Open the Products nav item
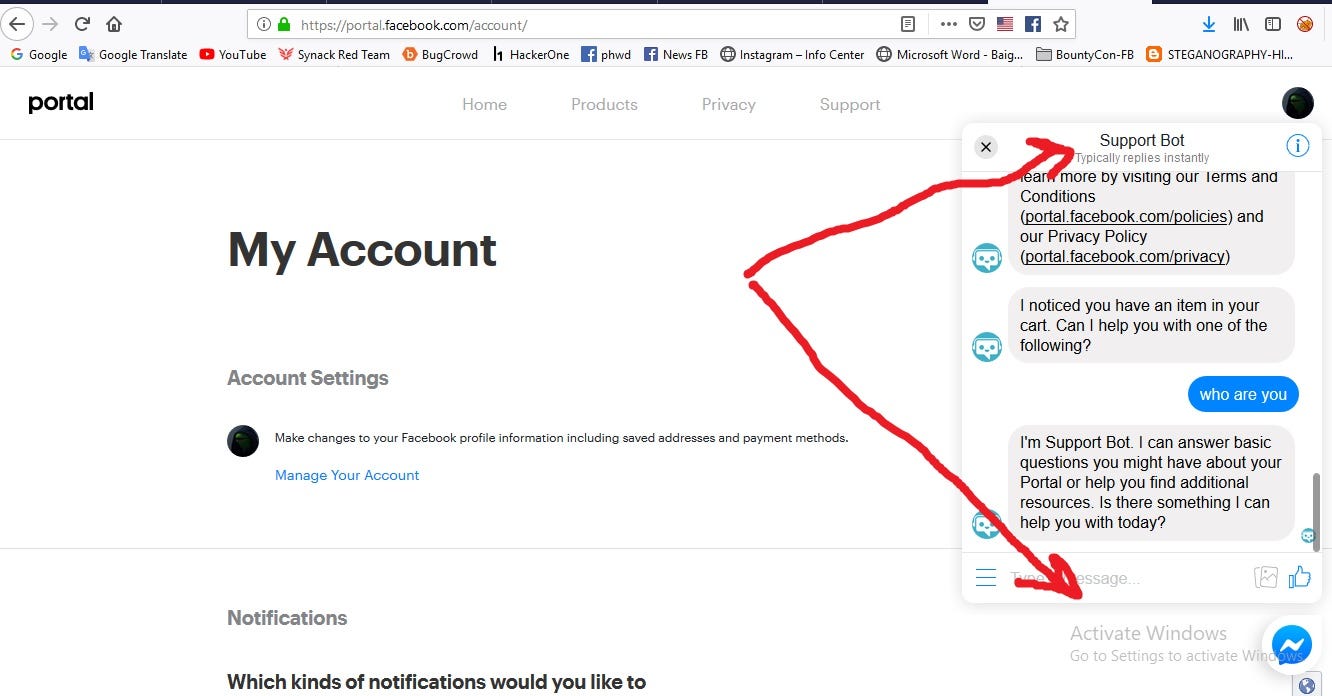 (604, 104)
